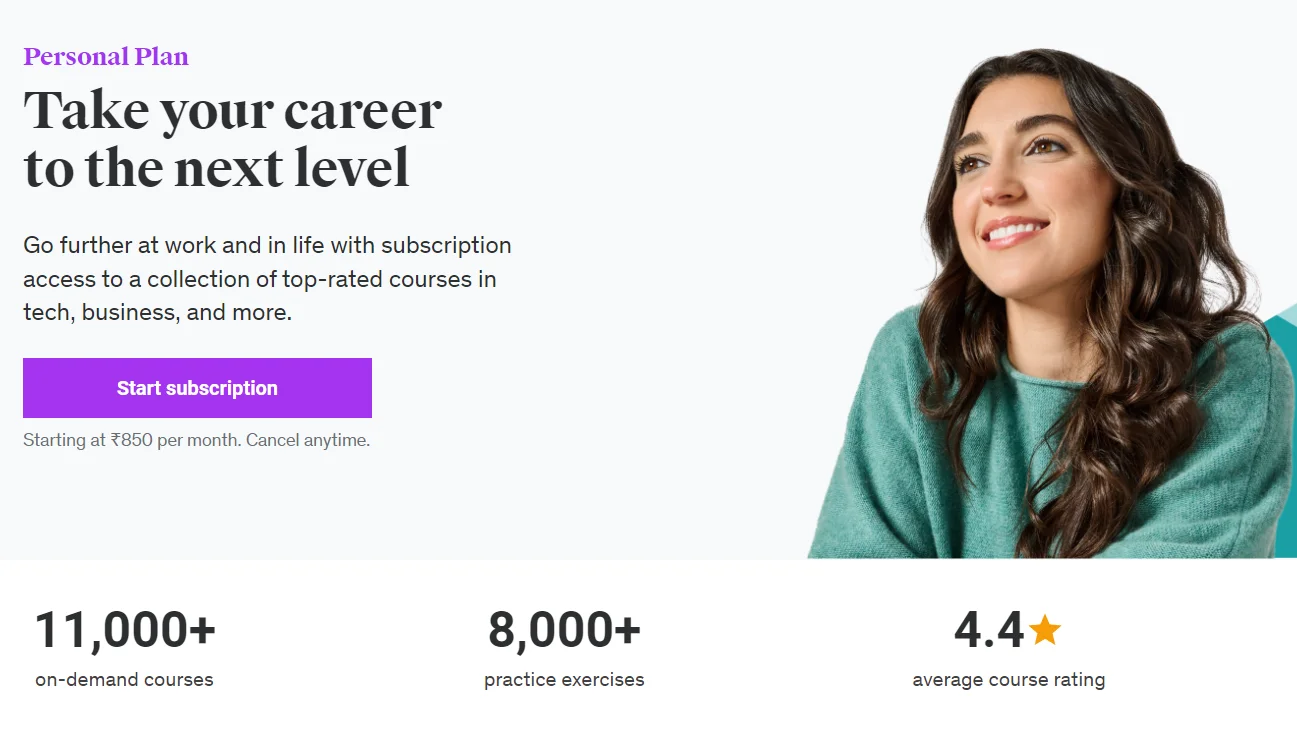Image resolution: width=1297 pixels, height=747 pixels.
Task: Click the Personal Plan label
Action: (x=105, y=57)
